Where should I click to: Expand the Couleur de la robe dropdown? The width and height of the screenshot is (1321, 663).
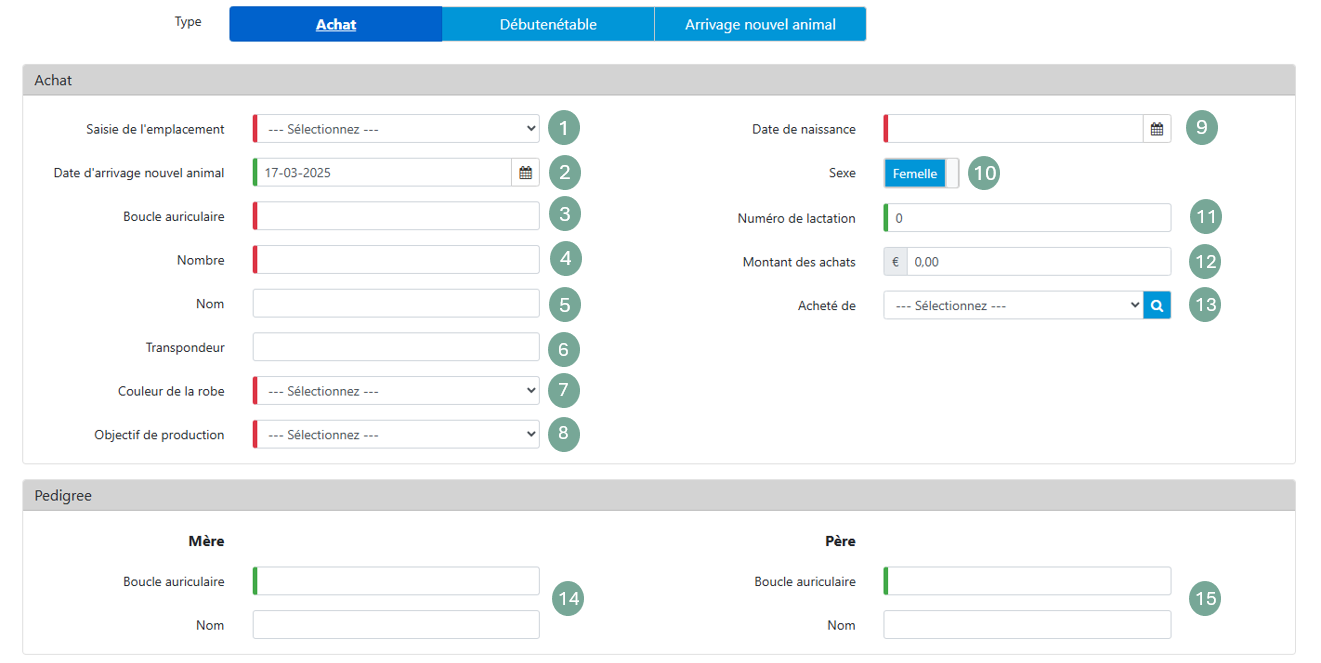pos(396,391)
